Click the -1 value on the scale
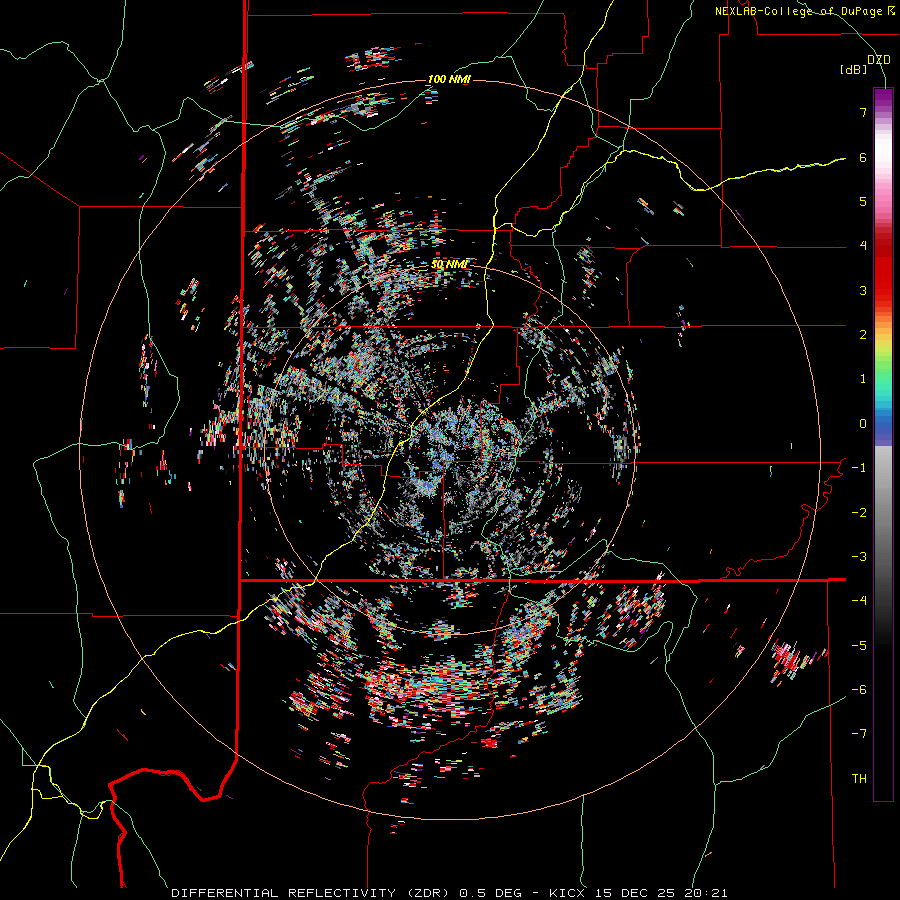The image size is (900, 900). tap(859, 468)
